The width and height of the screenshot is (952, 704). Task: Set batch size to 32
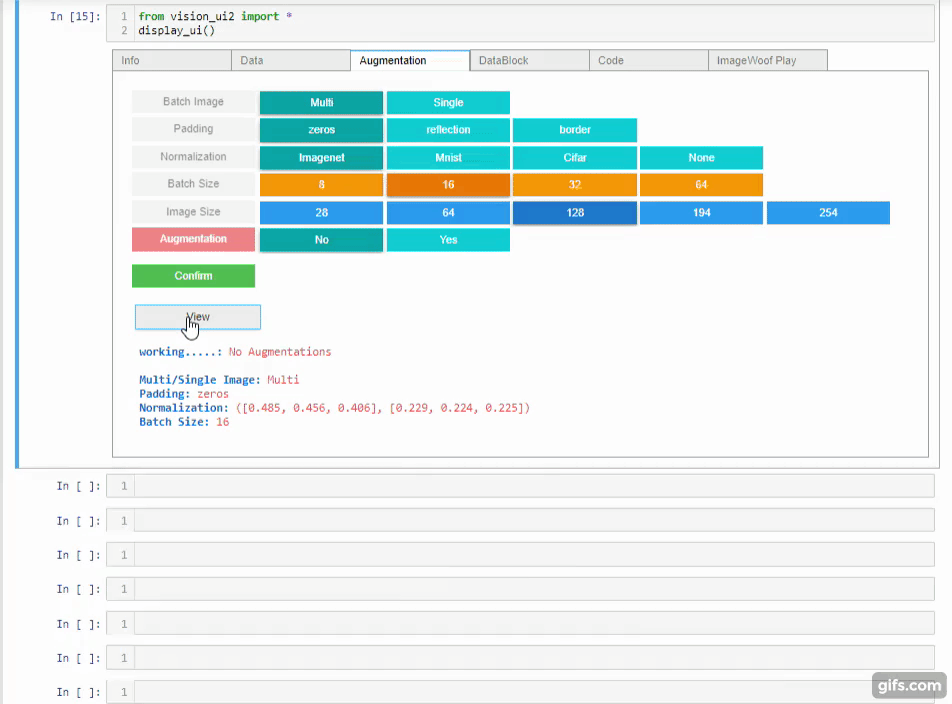click(575, 185)
